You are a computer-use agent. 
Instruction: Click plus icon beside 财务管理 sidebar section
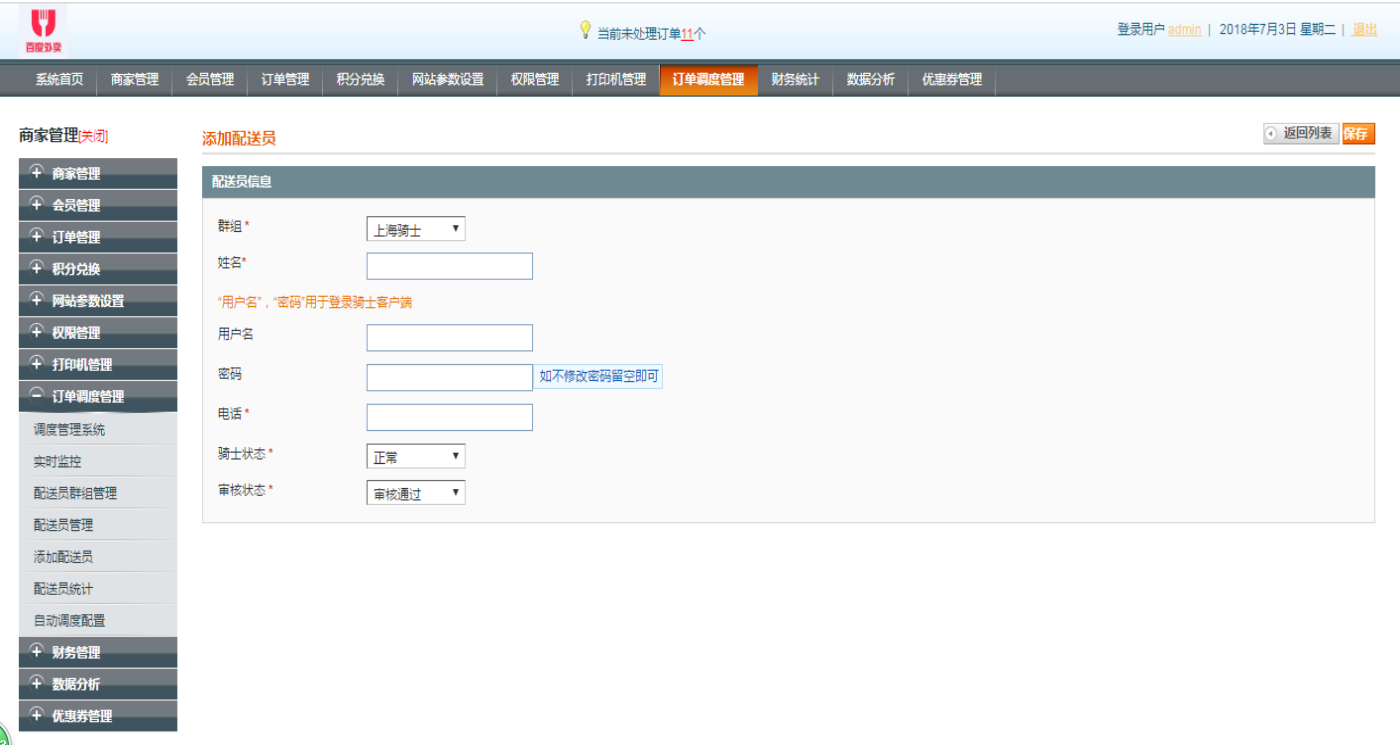tap(37, 651)
